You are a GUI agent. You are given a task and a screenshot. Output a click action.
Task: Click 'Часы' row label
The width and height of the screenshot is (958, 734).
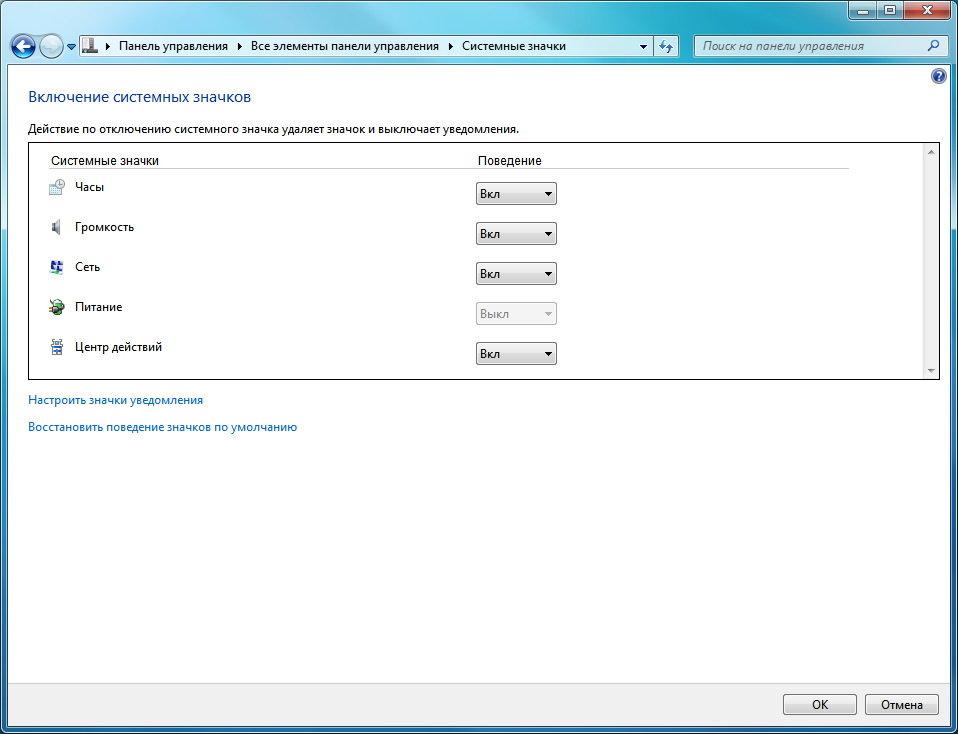[x=89, y=187]
